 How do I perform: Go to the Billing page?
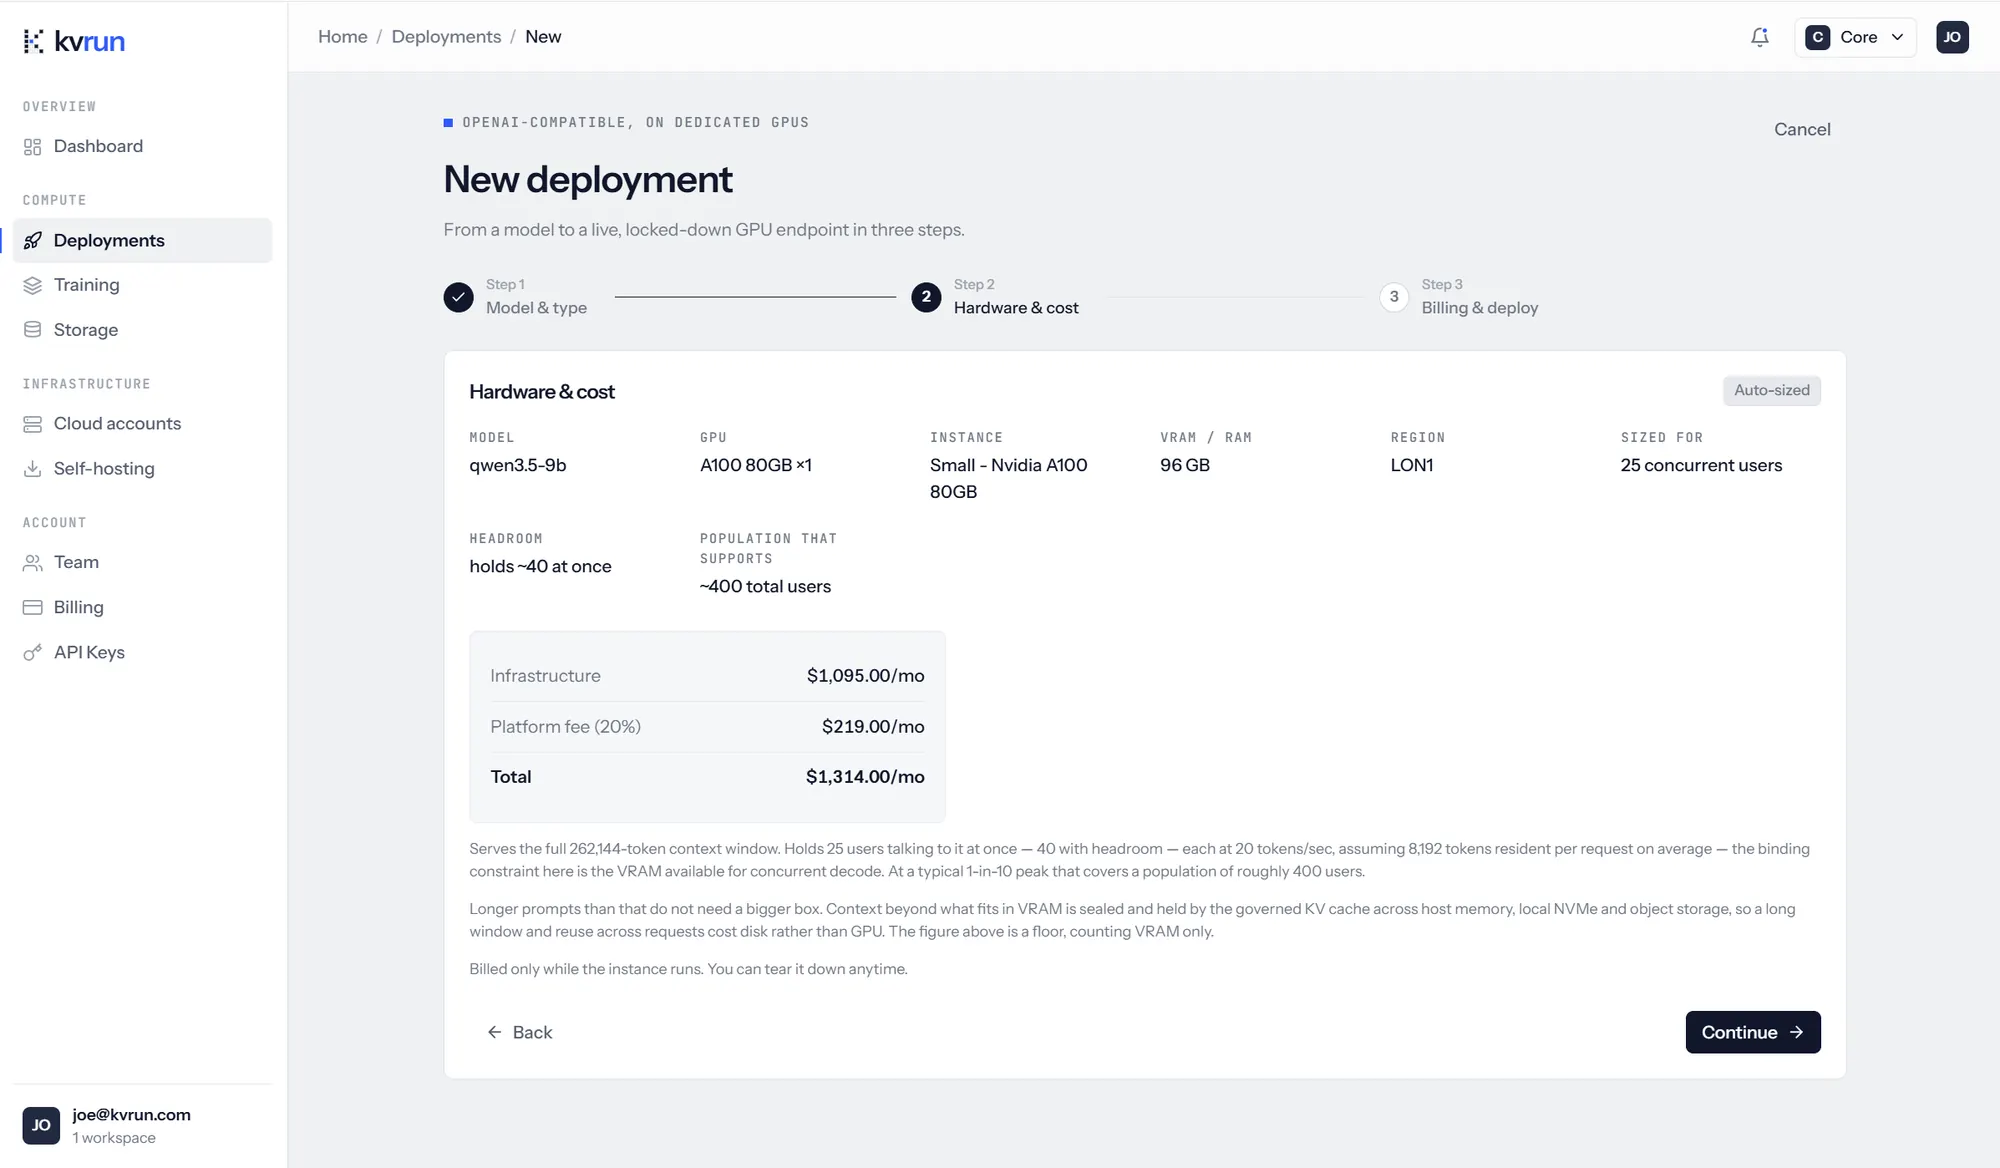point(142,607)
